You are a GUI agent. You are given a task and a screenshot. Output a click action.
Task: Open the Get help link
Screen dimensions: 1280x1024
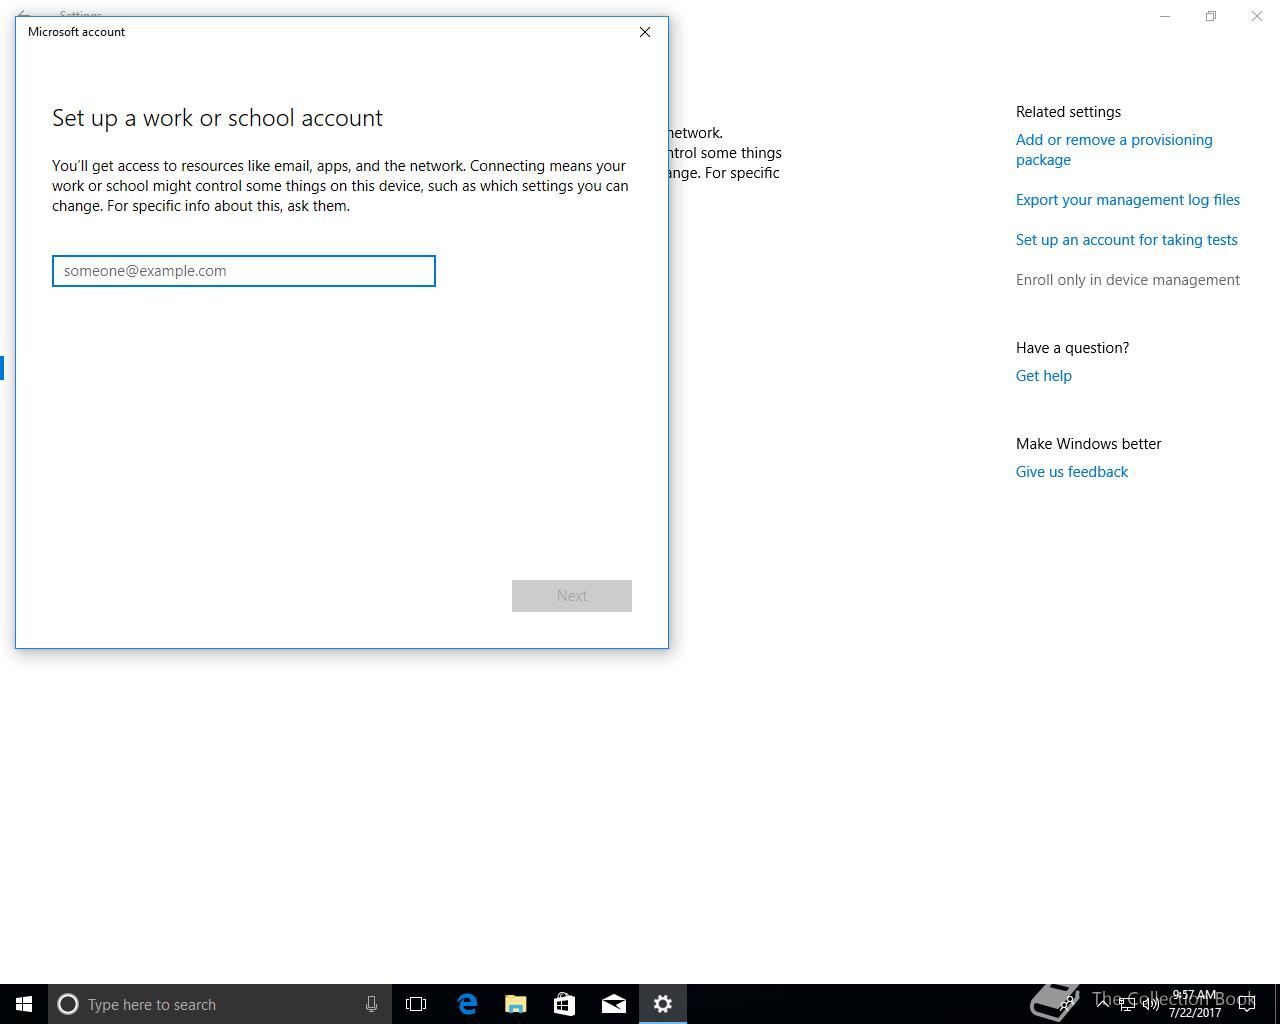point(1044,376)
